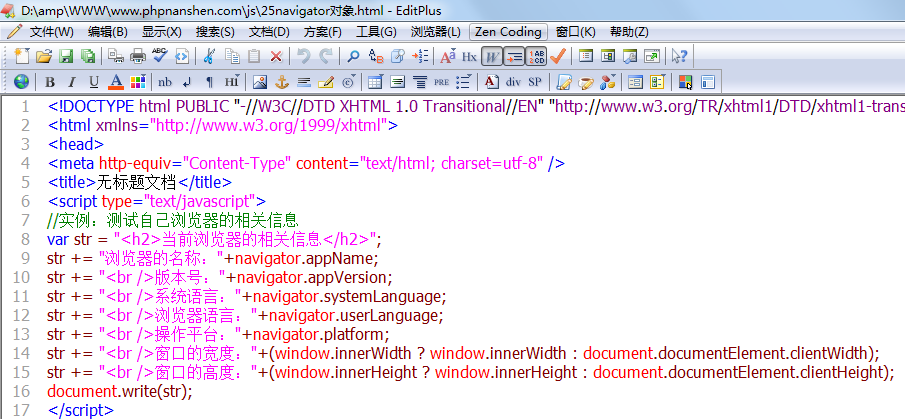Click the Paste clipboard icon
The width and height of the screenshot is (905, 419).
(x=254, y=56)
